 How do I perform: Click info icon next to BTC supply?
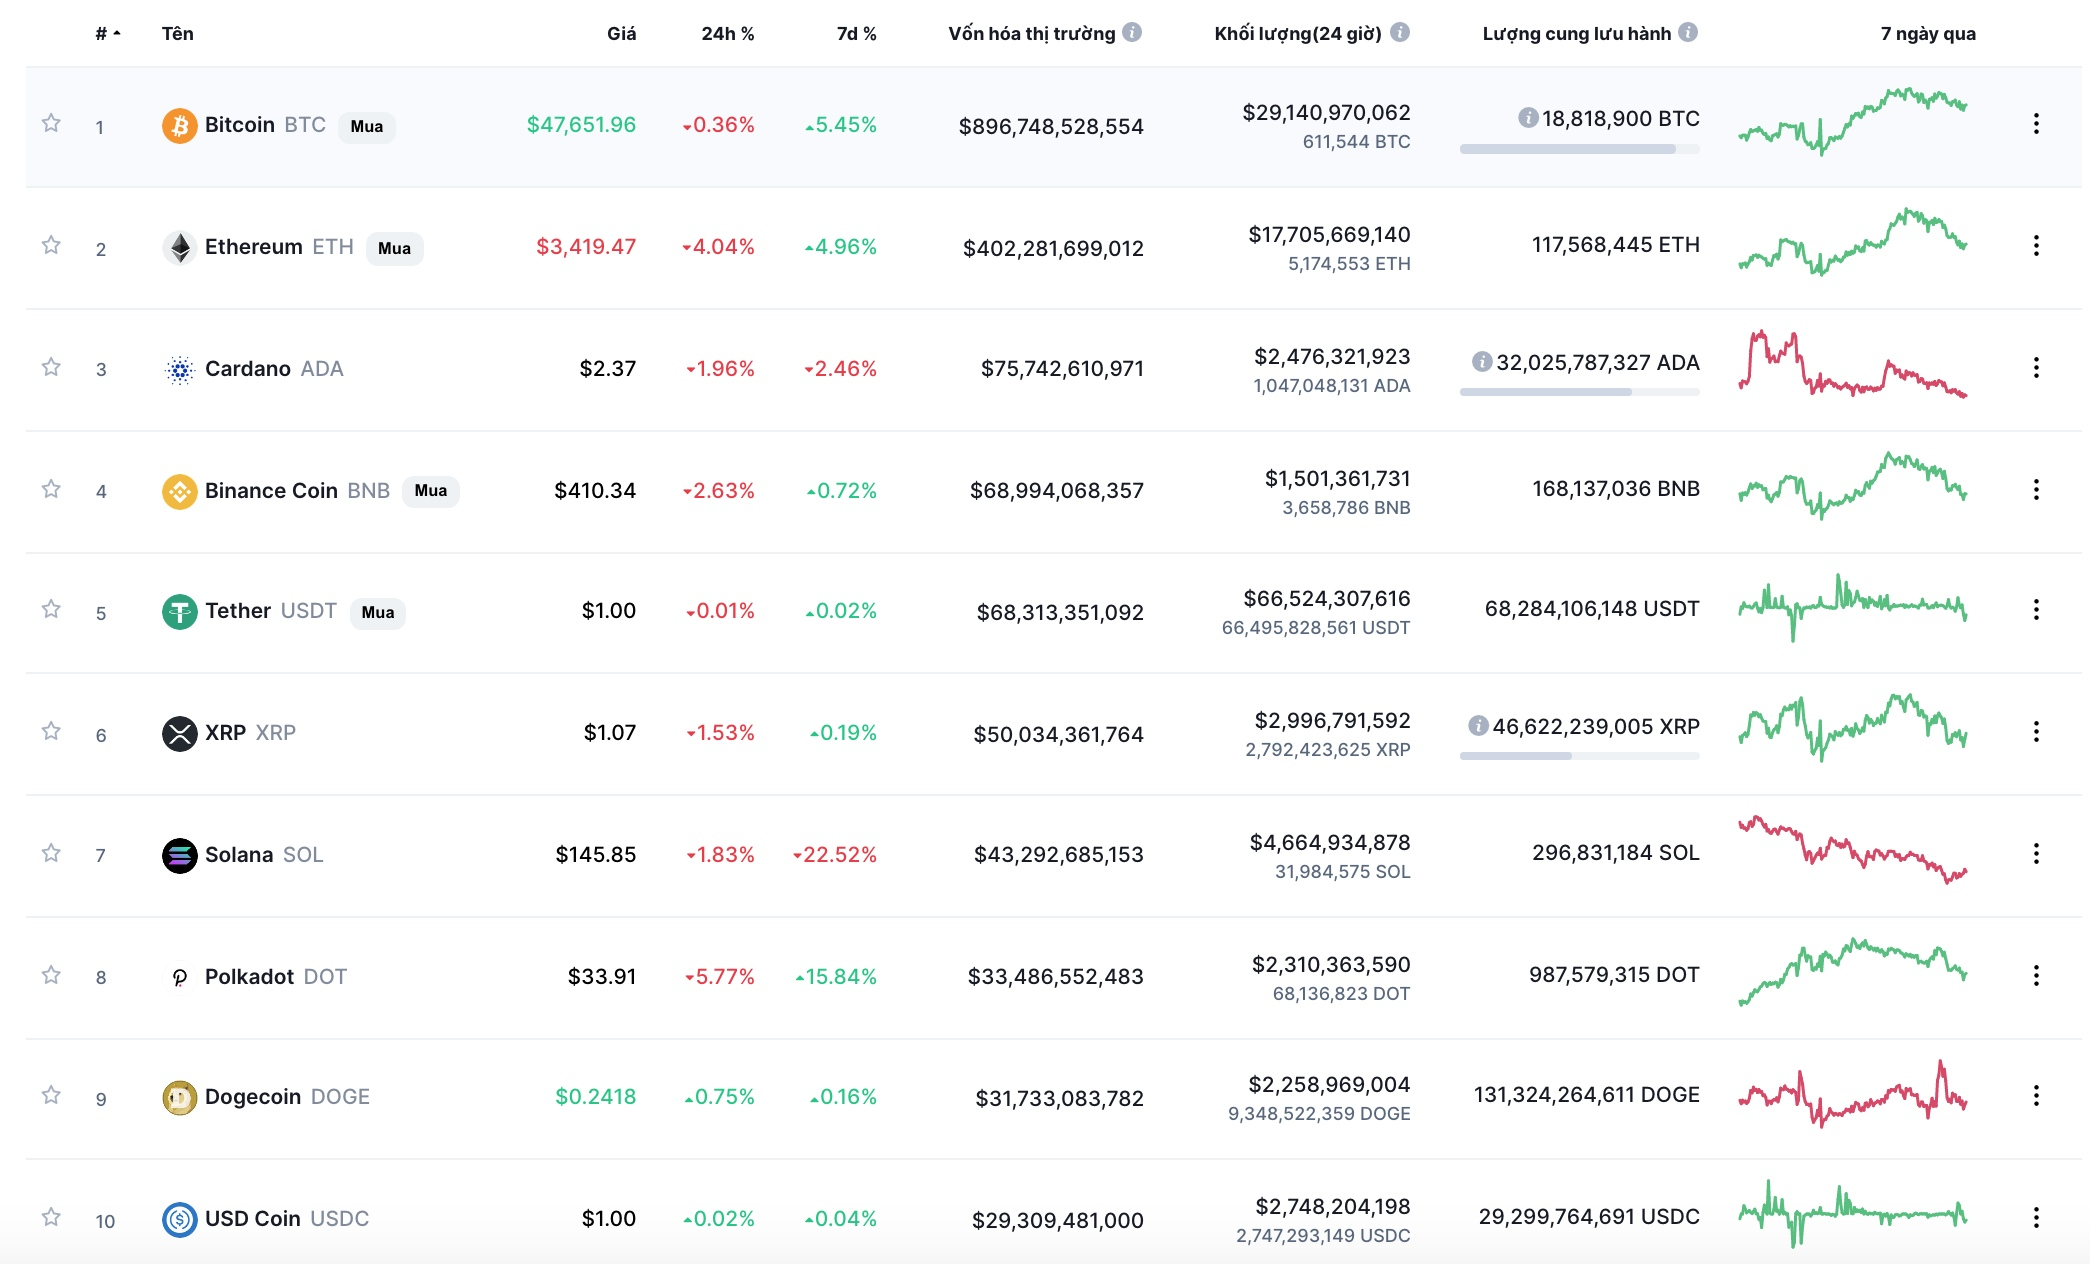pos(1528,118)
